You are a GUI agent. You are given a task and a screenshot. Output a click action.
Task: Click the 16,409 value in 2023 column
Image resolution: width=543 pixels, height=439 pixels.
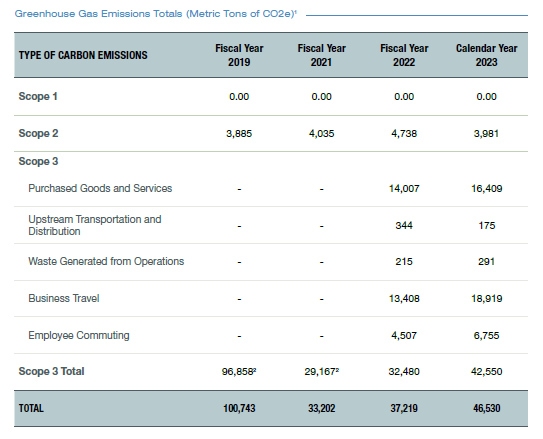tap(487, 189)
